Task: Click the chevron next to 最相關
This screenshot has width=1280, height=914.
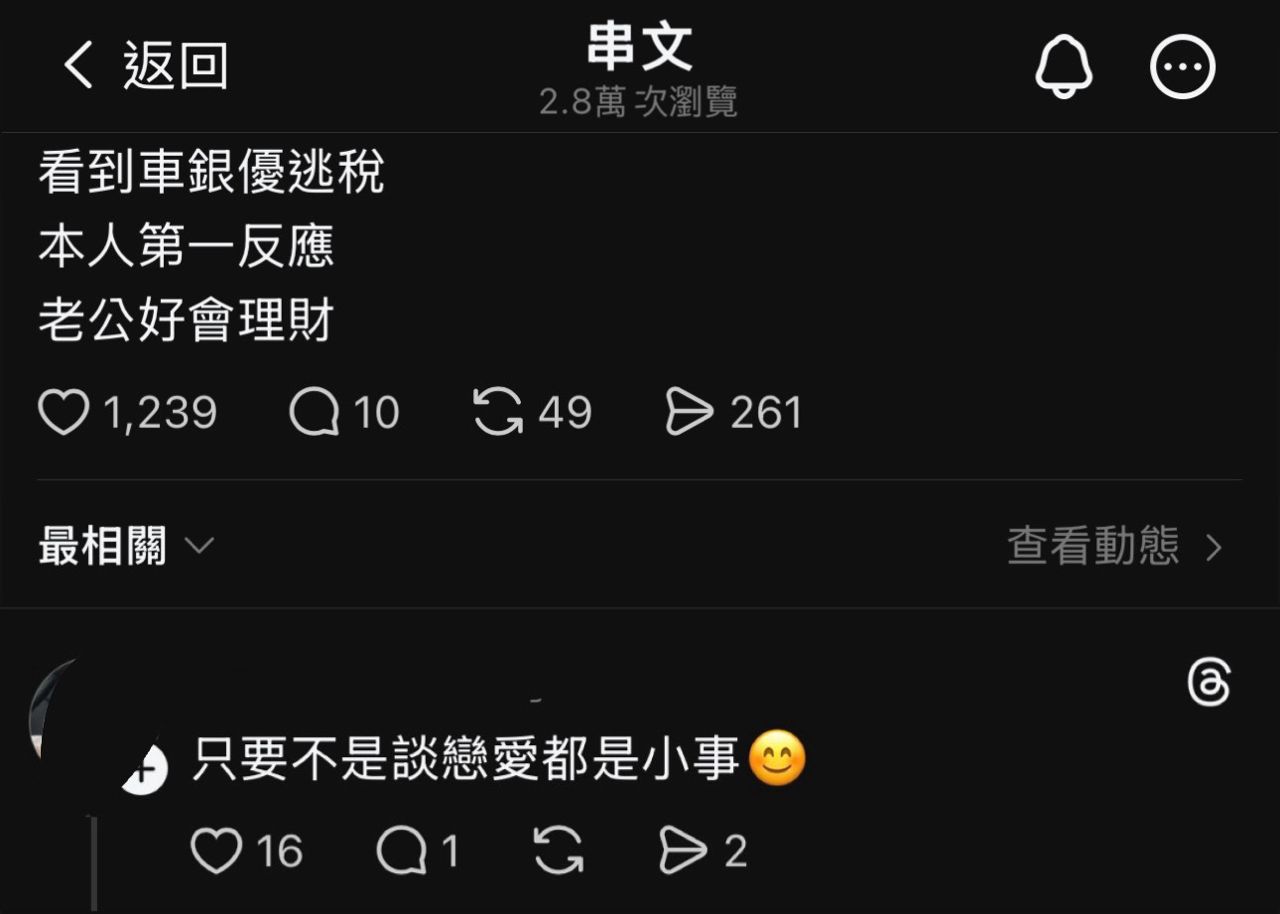Action: point(200,546)
